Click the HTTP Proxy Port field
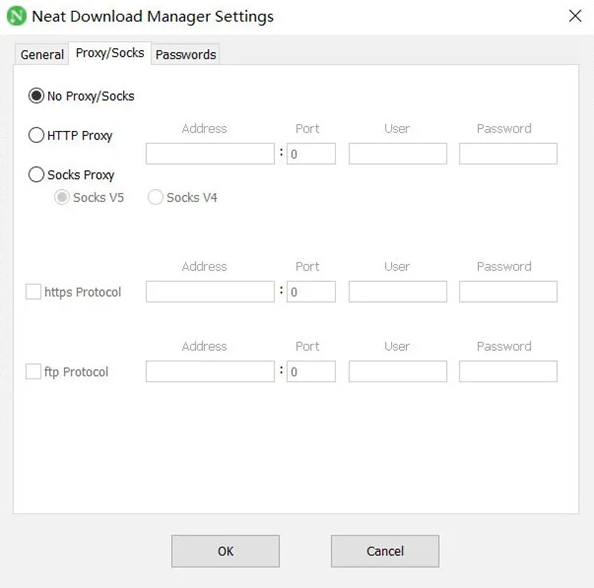This screenshot has height=588, width=594. [x=311, y=154]
